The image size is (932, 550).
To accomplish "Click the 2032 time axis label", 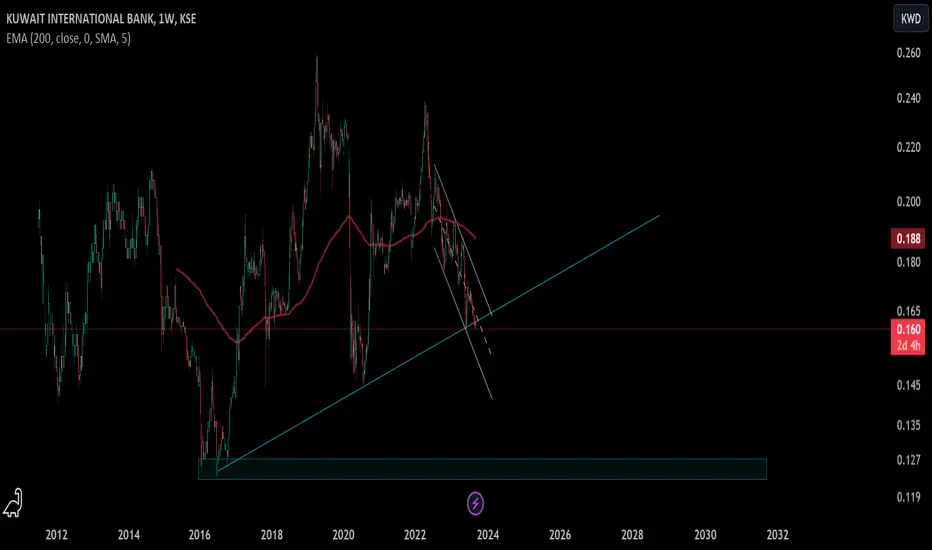I will [x=777, y=535].
